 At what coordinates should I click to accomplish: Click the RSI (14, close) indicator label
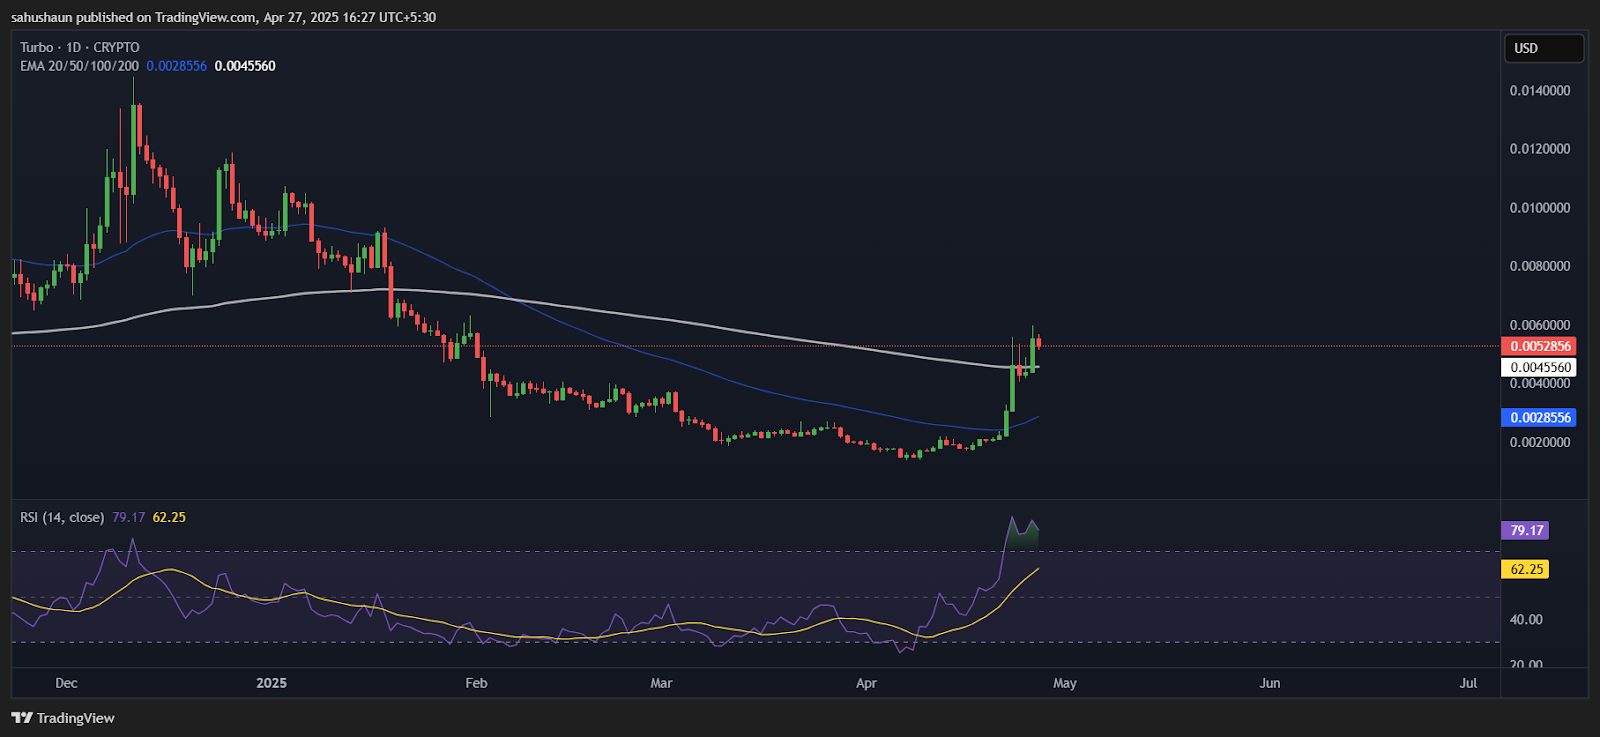coord(62,517)
